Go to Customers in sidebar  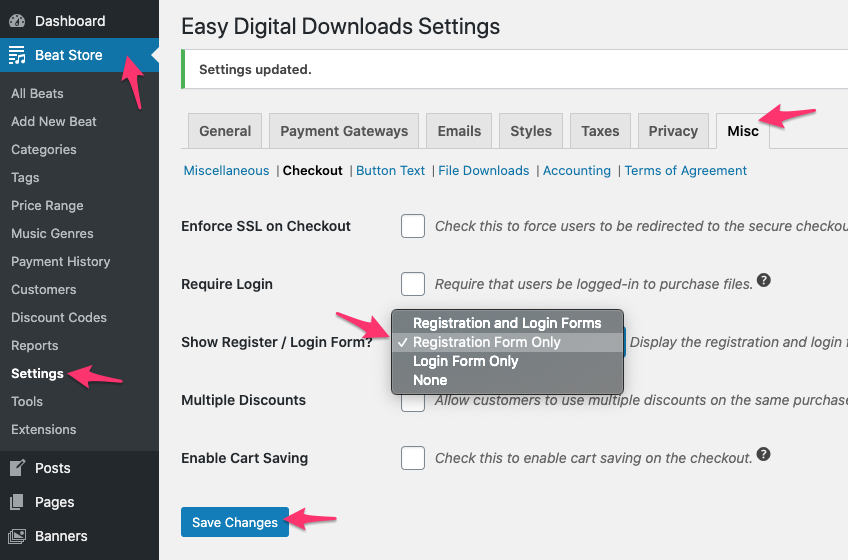[x=43, y=289]
